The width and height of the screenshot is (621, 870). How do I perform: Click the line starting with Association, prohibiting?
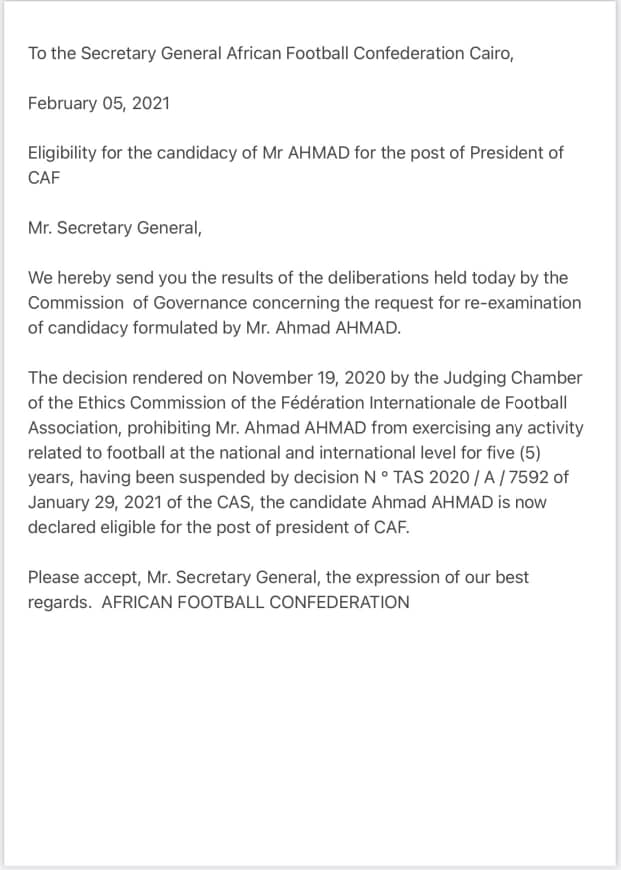(x=305, y=428)
